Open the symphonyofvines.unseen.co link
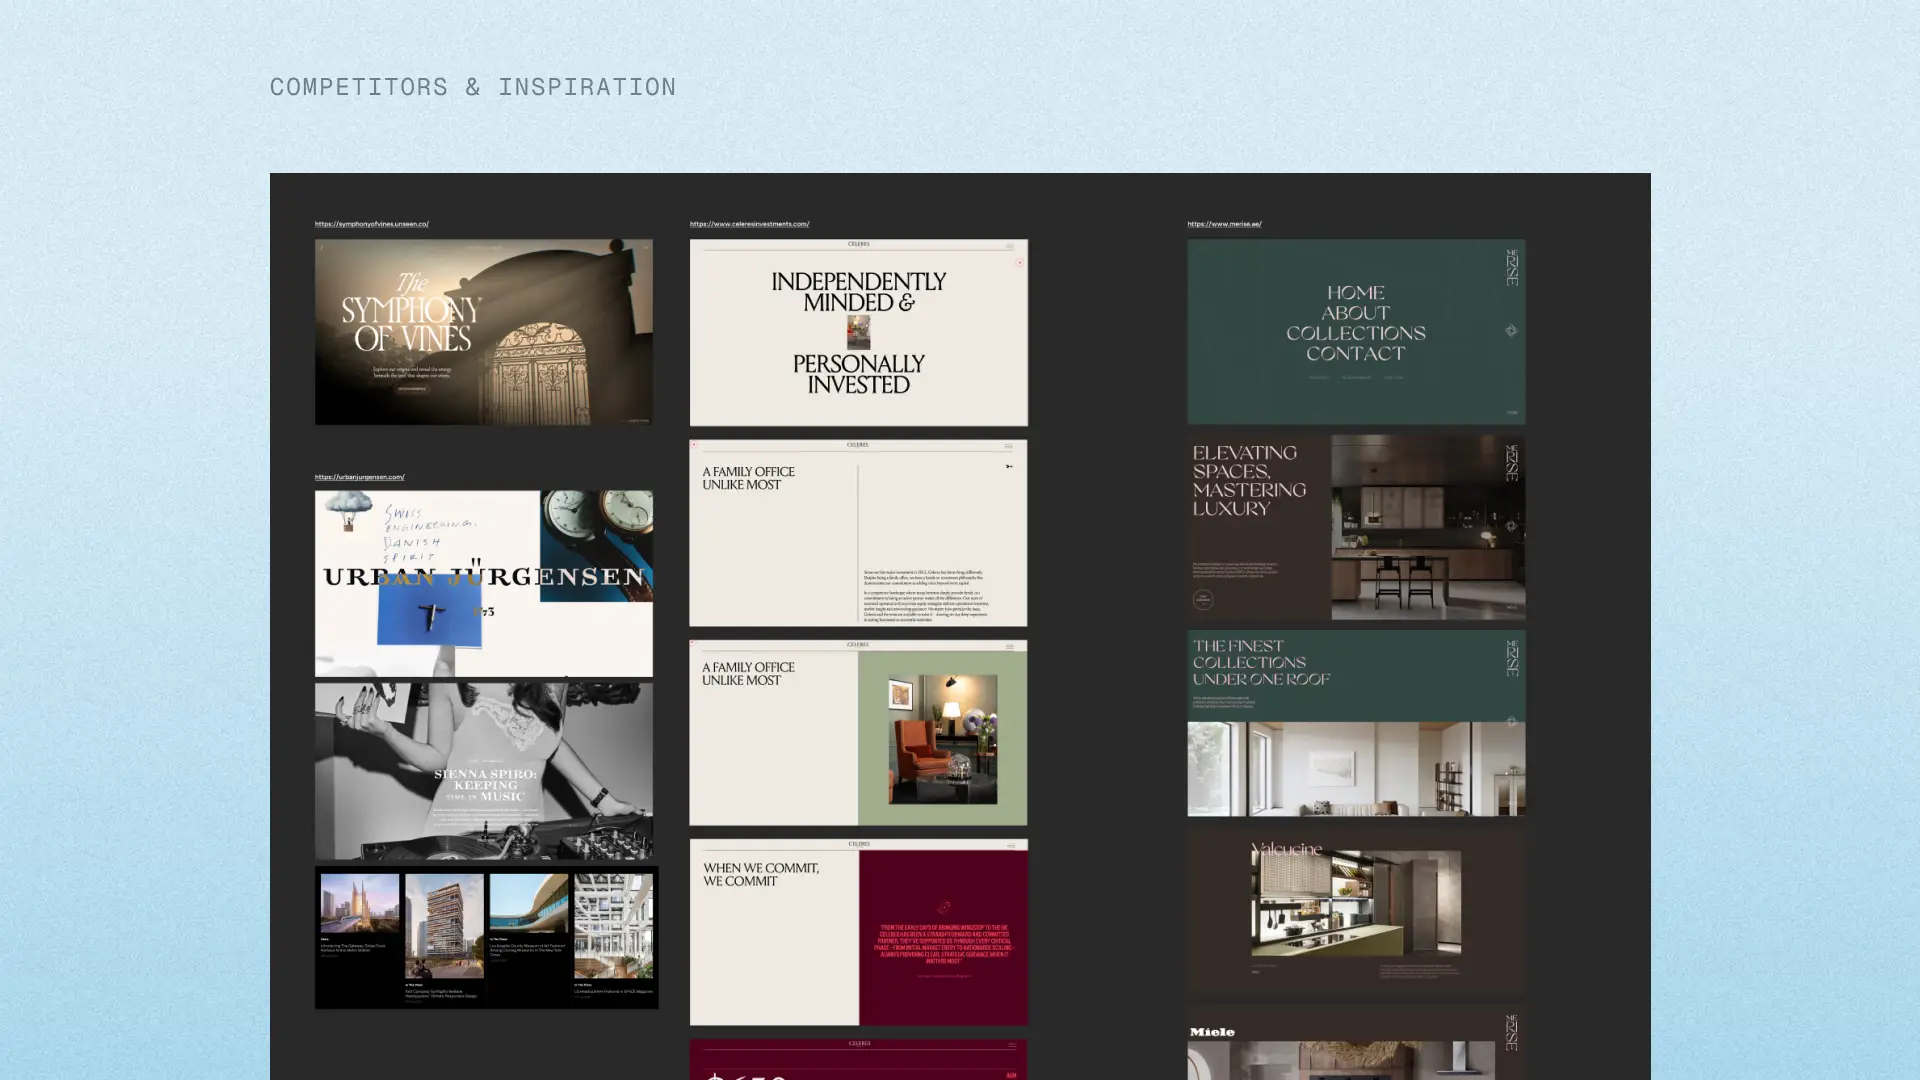Viewport: 1920px width, 1080px height. (x=371, y=224)
